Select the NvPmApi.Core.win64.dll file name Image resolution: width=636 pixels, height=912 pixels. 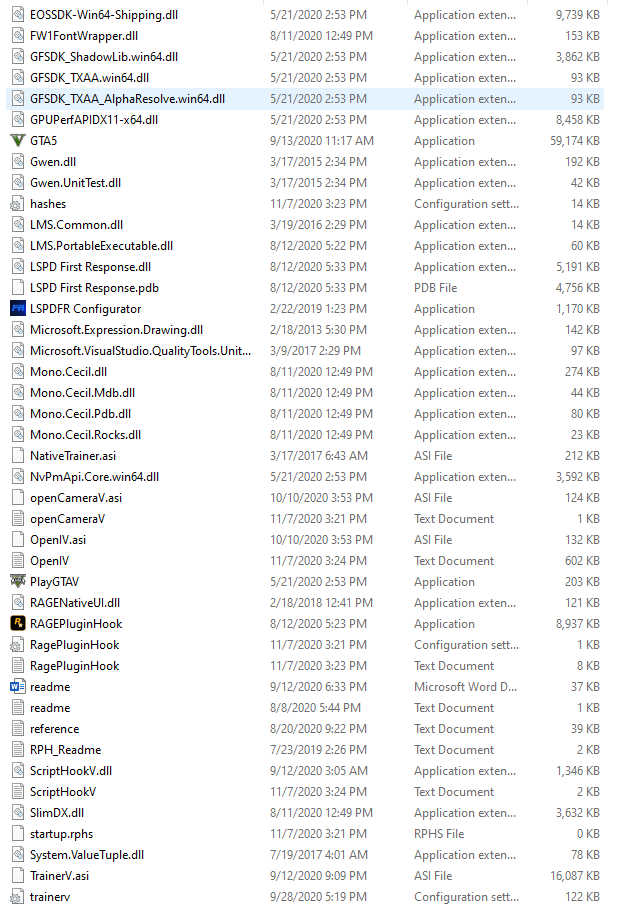[x=95, y=477]
